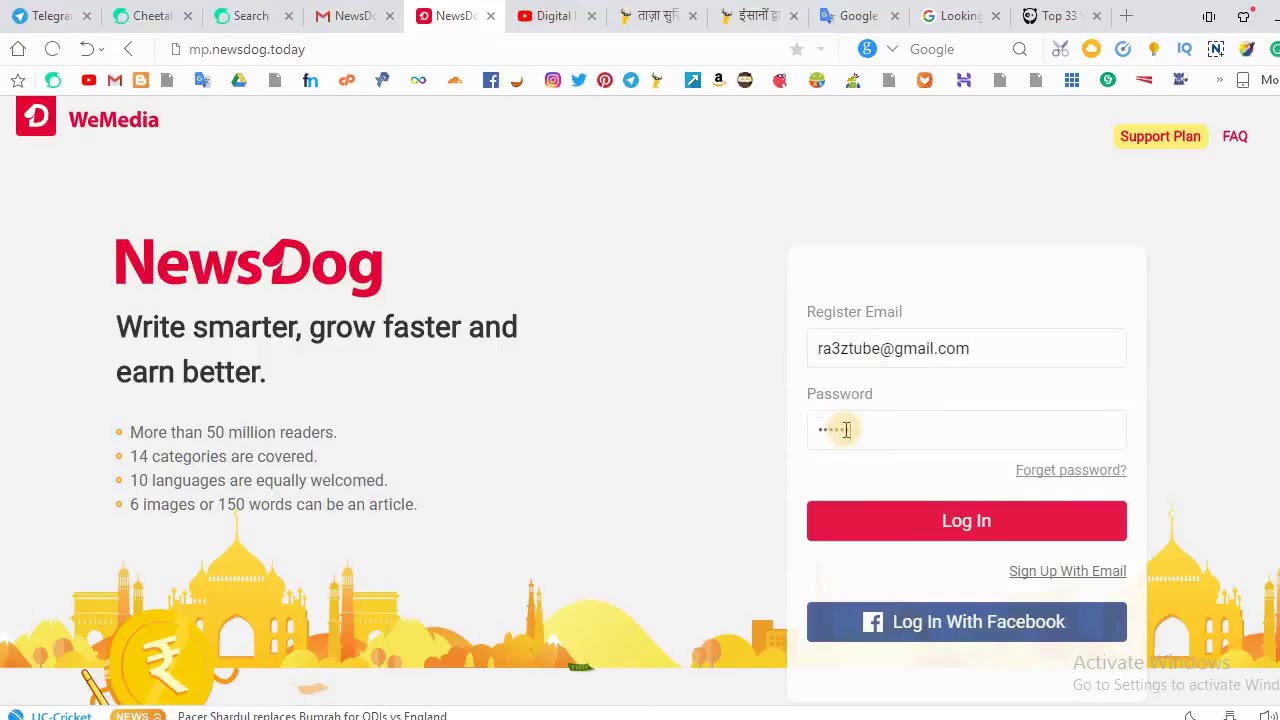Image resolution: width=1280 pixels, height=720 pixels.
Task: Bookmark this page with star icon
Action: (x=797, y=49)
